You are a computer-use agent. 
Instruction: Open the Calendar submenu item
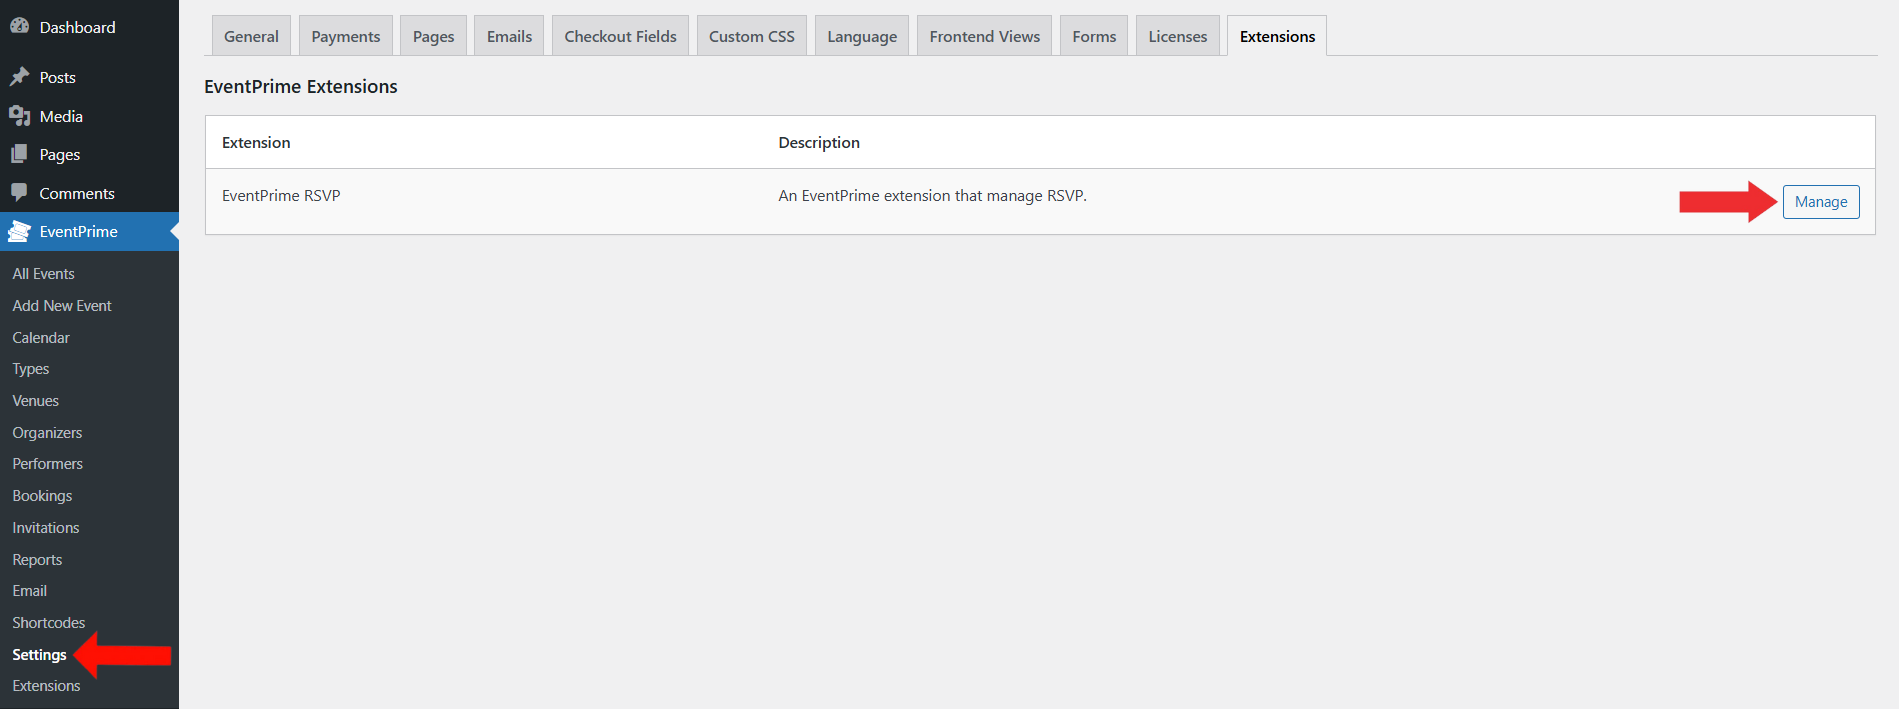(41, 337)
